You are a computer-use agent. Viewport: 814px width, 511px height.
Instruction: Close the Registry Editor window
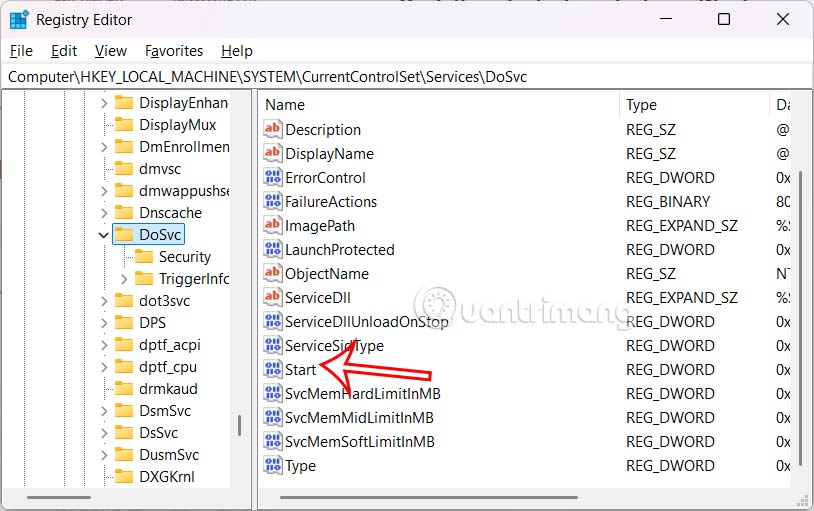pos(783,19)
